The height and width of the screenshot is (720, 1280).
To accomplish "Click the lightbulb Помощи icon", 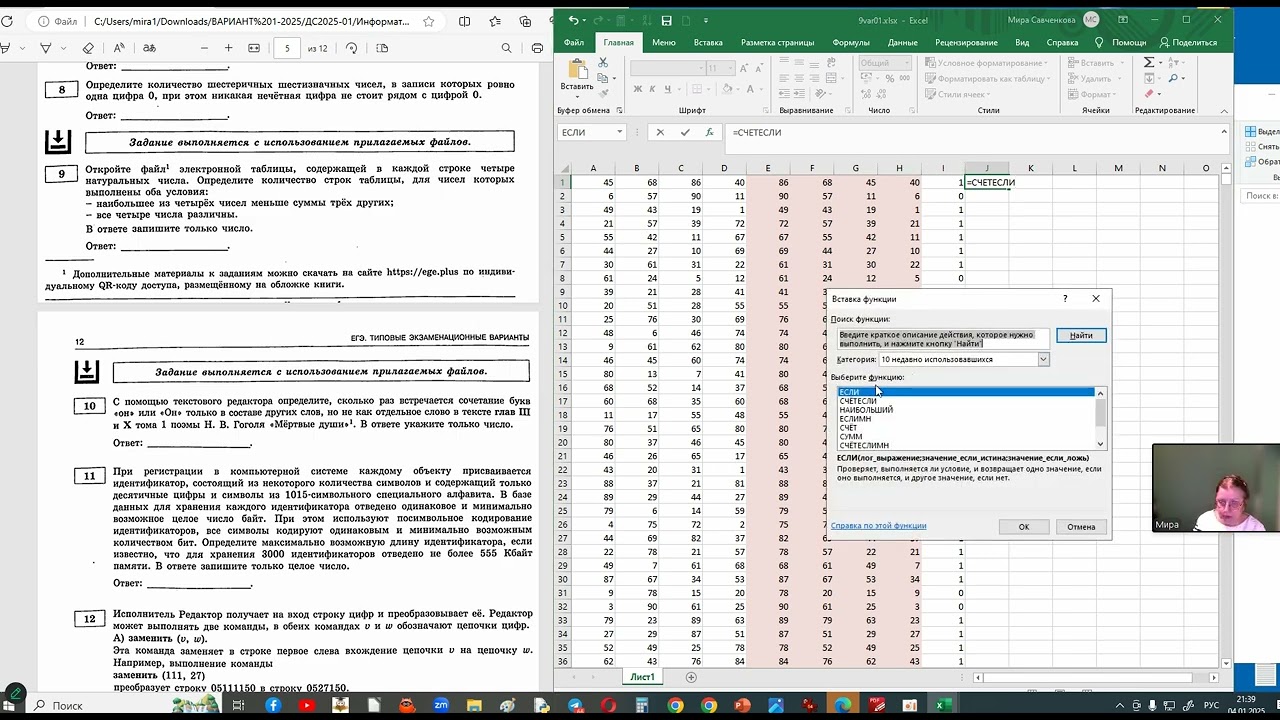I will pyautogui.click(x=1099, y=42).
